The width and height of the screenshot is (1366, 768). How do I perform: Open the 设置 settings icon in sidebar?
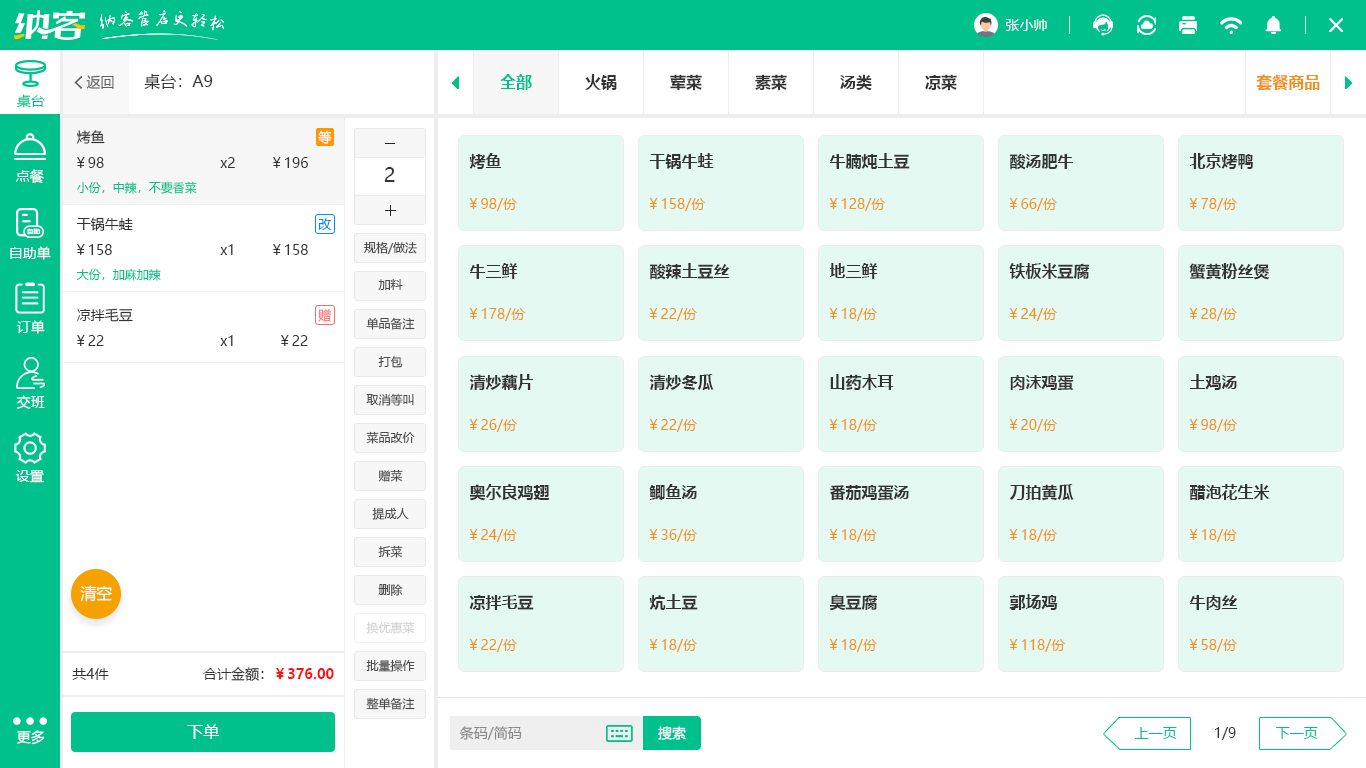click(x=30, y=458)
